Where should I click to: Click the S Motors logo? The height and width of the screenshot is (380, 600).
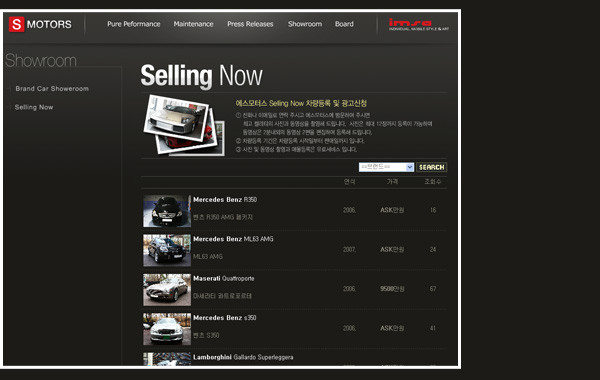coord(40,24)
